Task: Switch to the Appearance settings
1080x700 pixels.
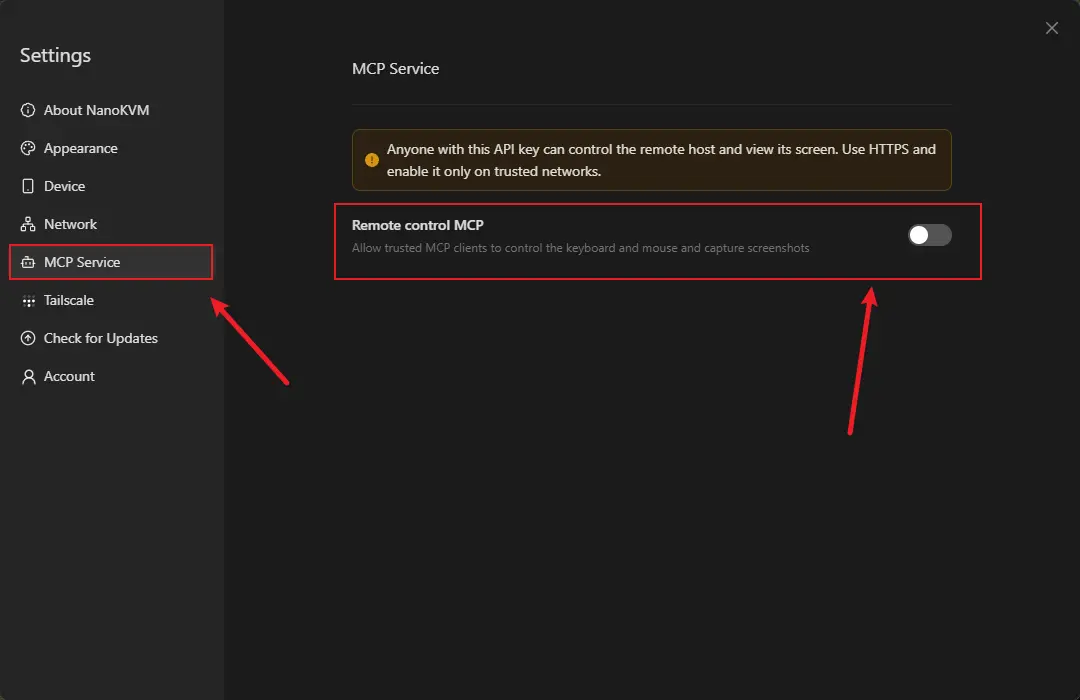Action: pyautogui.click(x=111, y=148)
